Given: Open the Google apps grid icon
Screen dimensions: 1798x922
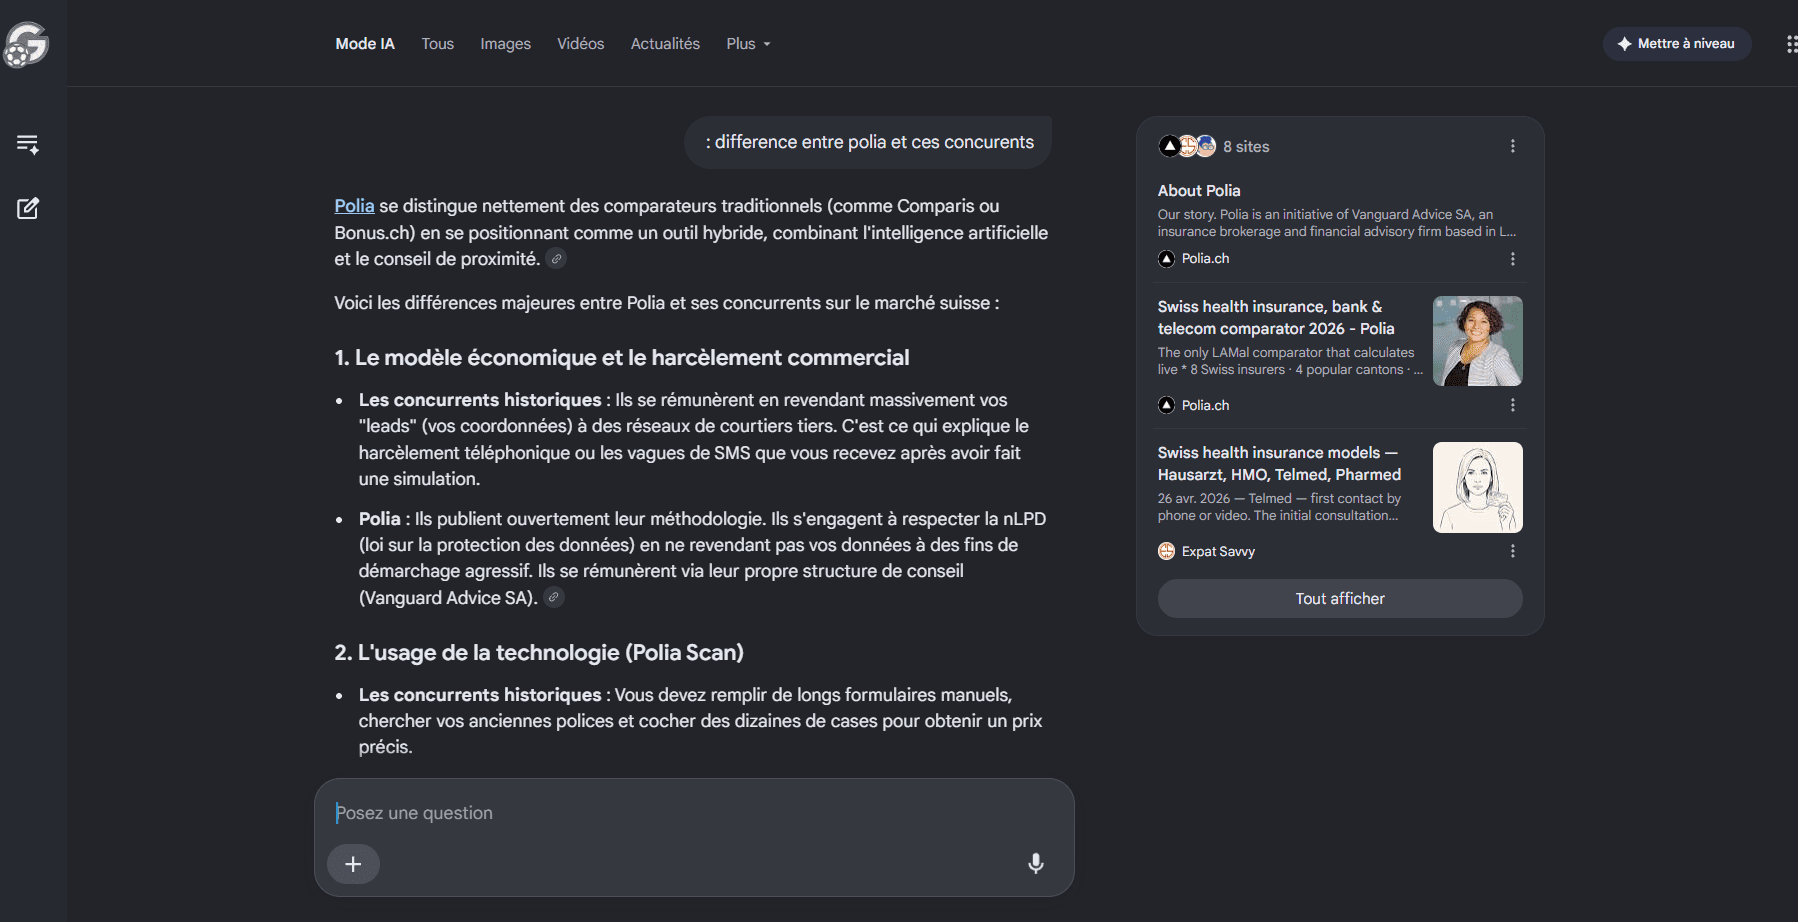Looking at the screenshot, I should tap(1791, 44).
